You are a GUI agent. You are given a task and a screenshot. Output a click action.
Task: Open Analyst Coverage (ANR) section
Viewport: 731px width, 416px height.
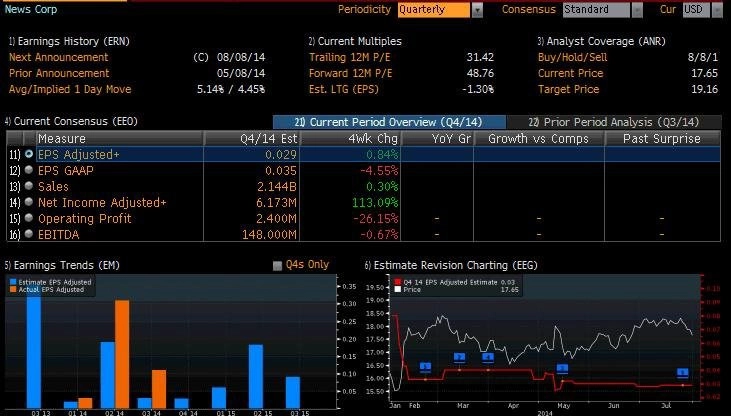tap(601, 41)
